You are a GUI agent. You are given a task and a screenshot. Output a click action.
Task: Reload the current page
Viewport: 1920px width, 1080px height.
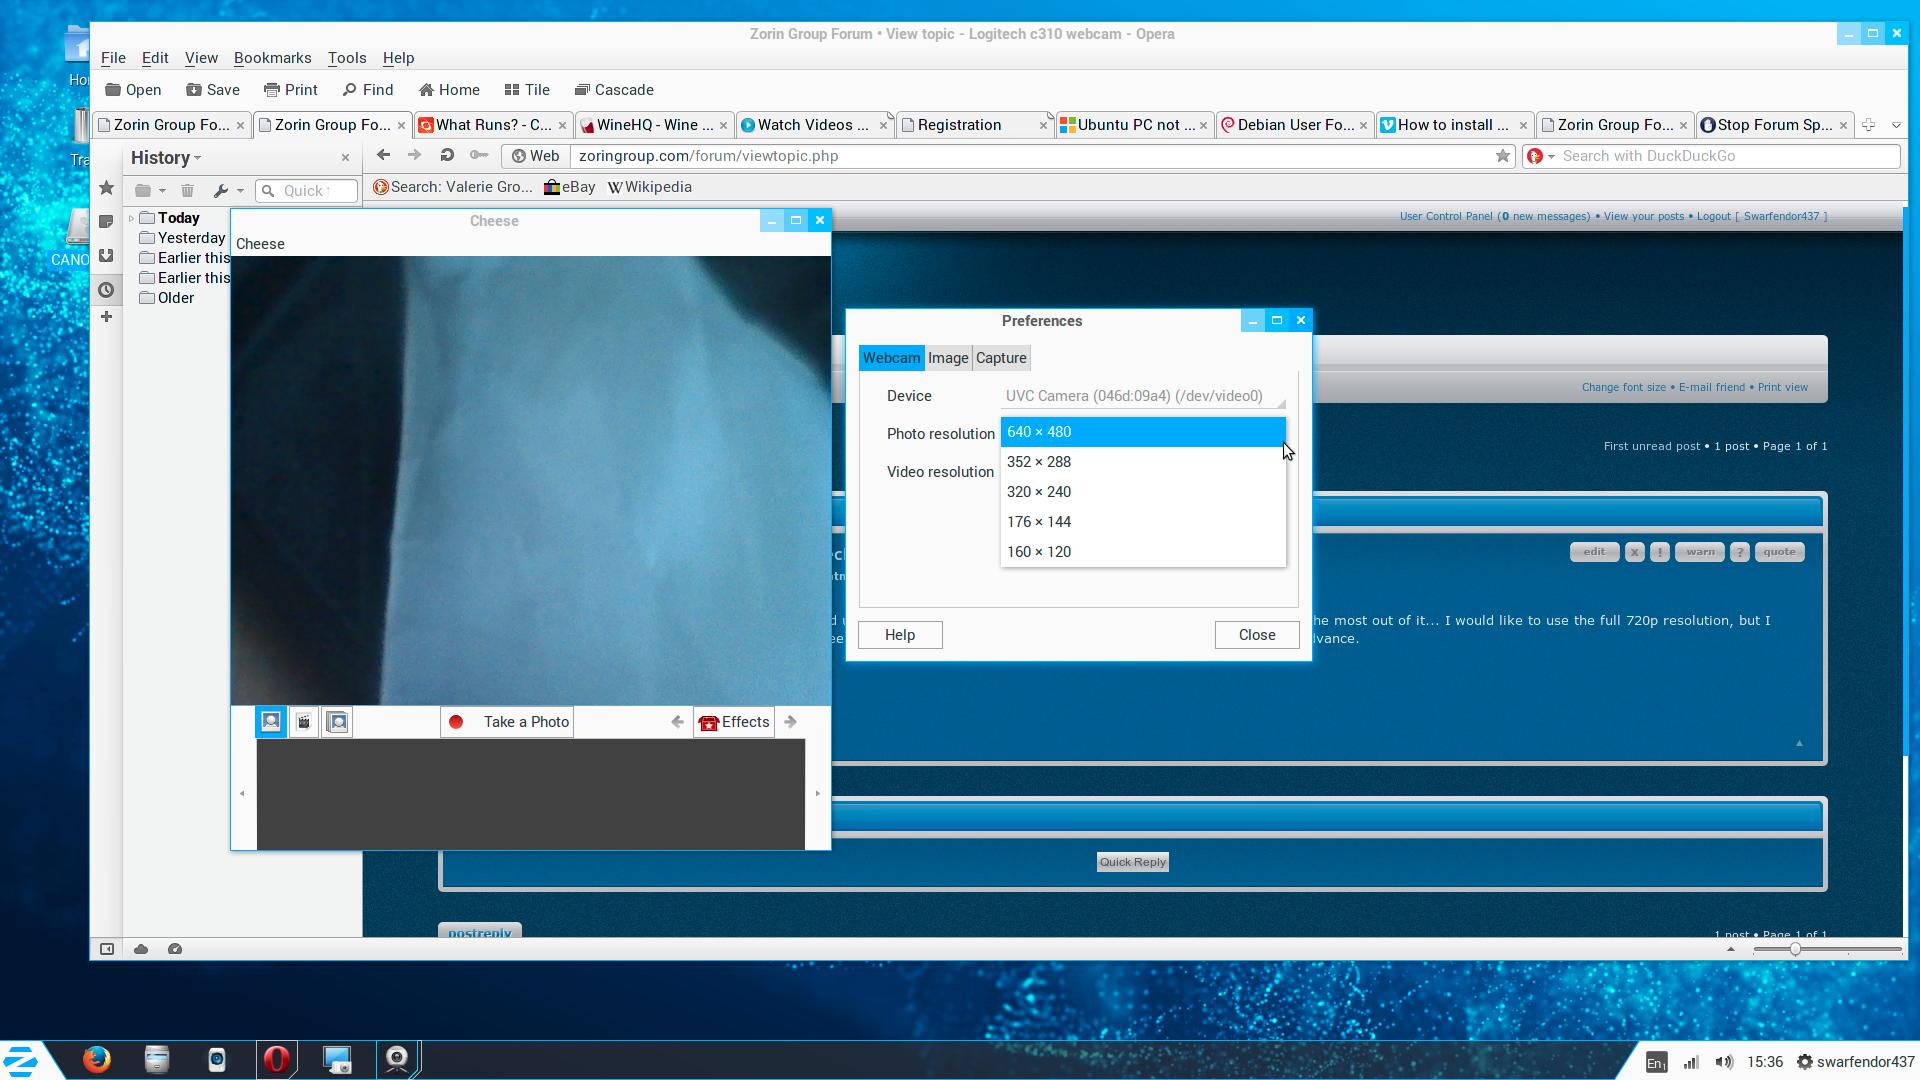click(447, 155)
